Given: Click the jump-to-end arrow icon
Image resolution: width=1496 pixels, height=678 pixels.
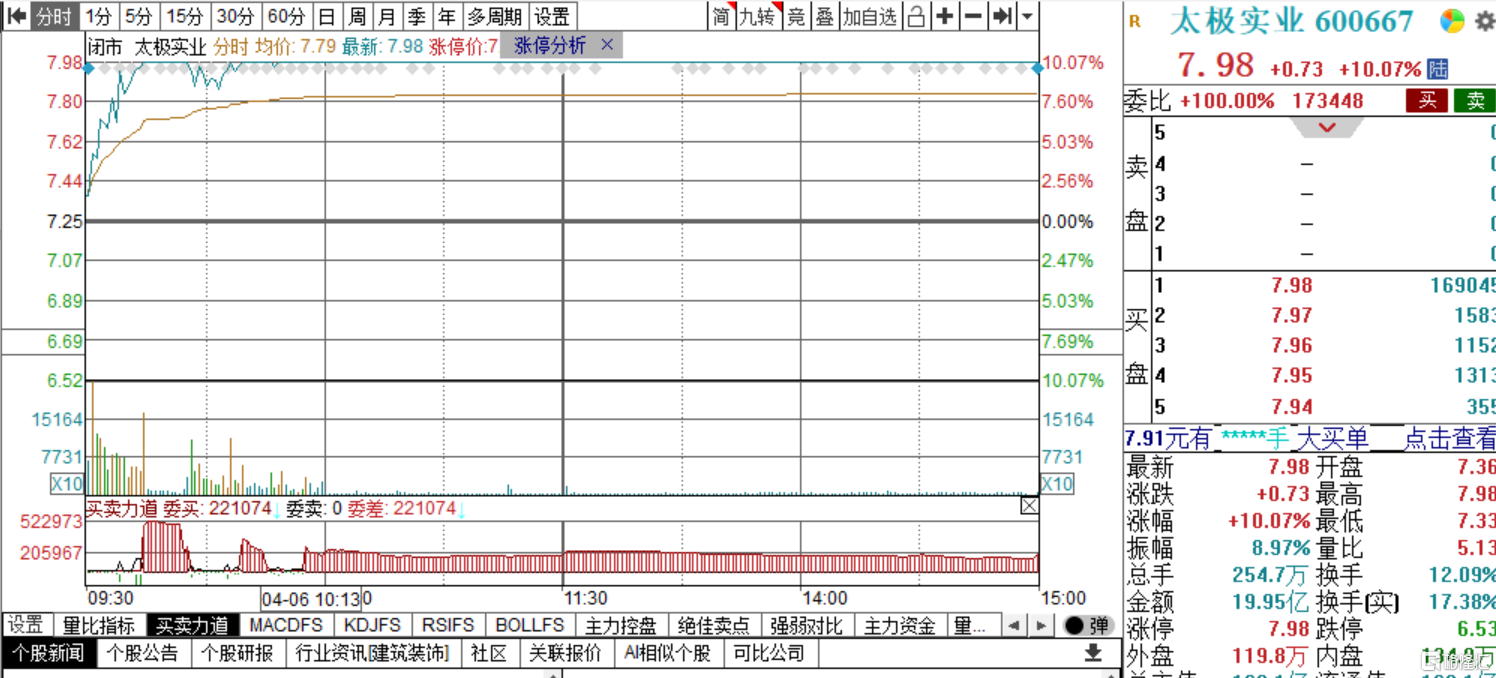Looking at the screenshot, I should [x=1003, y=16].
